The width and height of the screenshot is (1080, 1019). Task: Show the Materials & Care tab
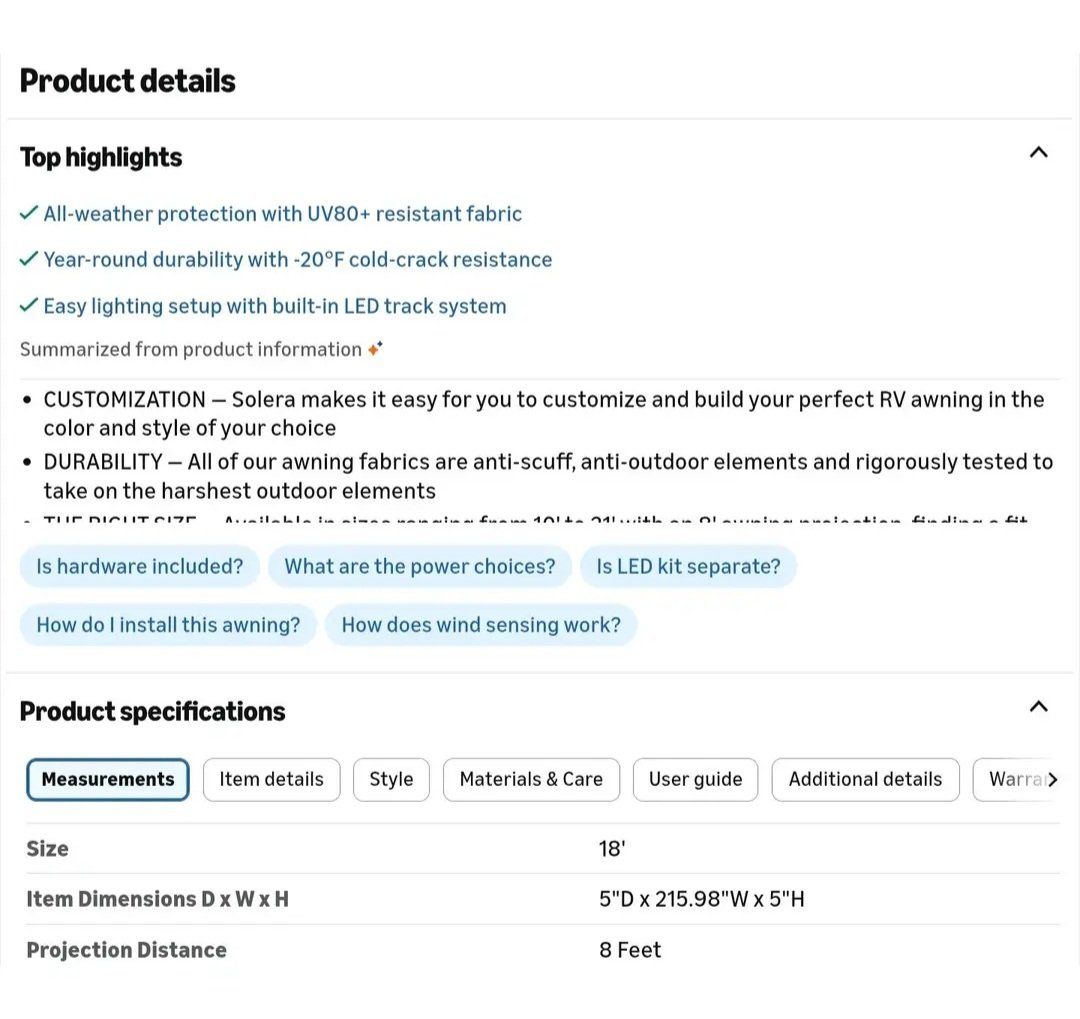coord(531,780)
